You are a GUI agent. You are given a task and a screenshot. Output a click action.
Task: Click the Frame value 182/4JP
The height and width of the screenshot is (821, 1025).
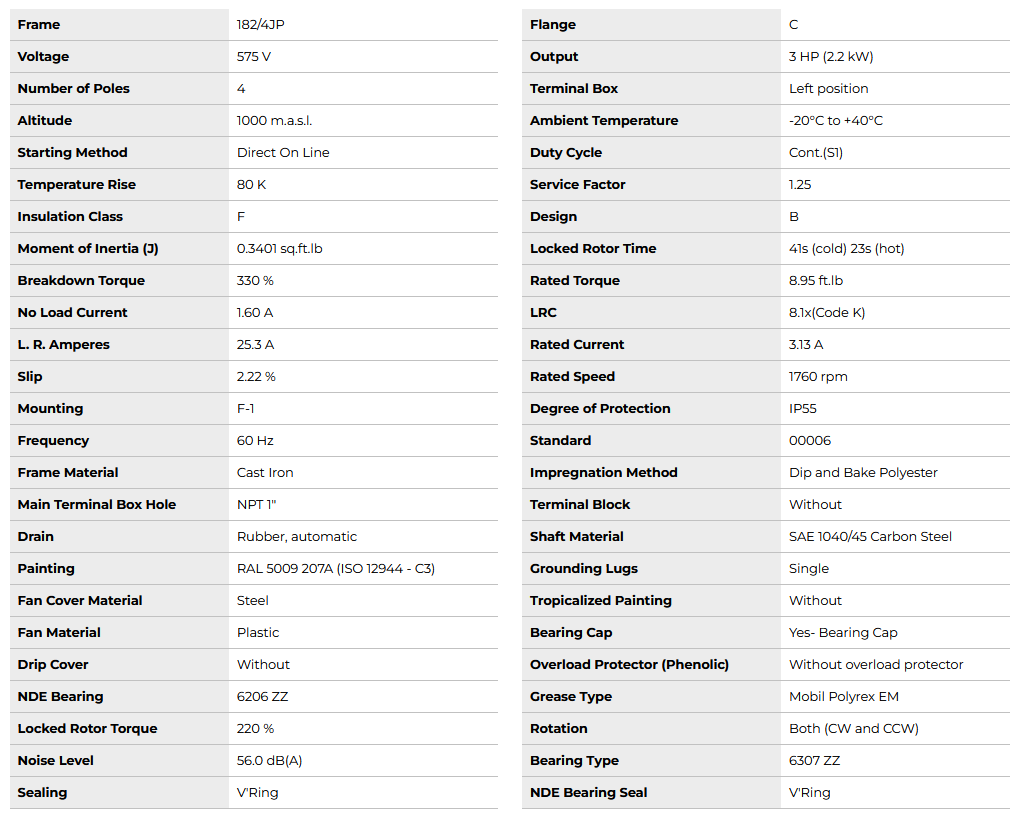point(262,24)
